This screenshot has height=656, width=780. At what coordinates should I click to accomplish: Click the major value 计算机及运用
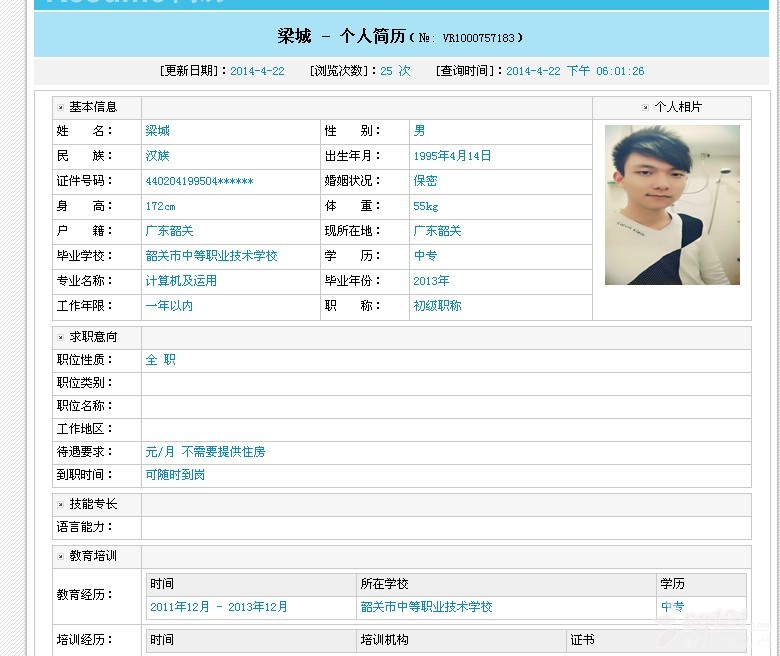[x=181, y=281]
